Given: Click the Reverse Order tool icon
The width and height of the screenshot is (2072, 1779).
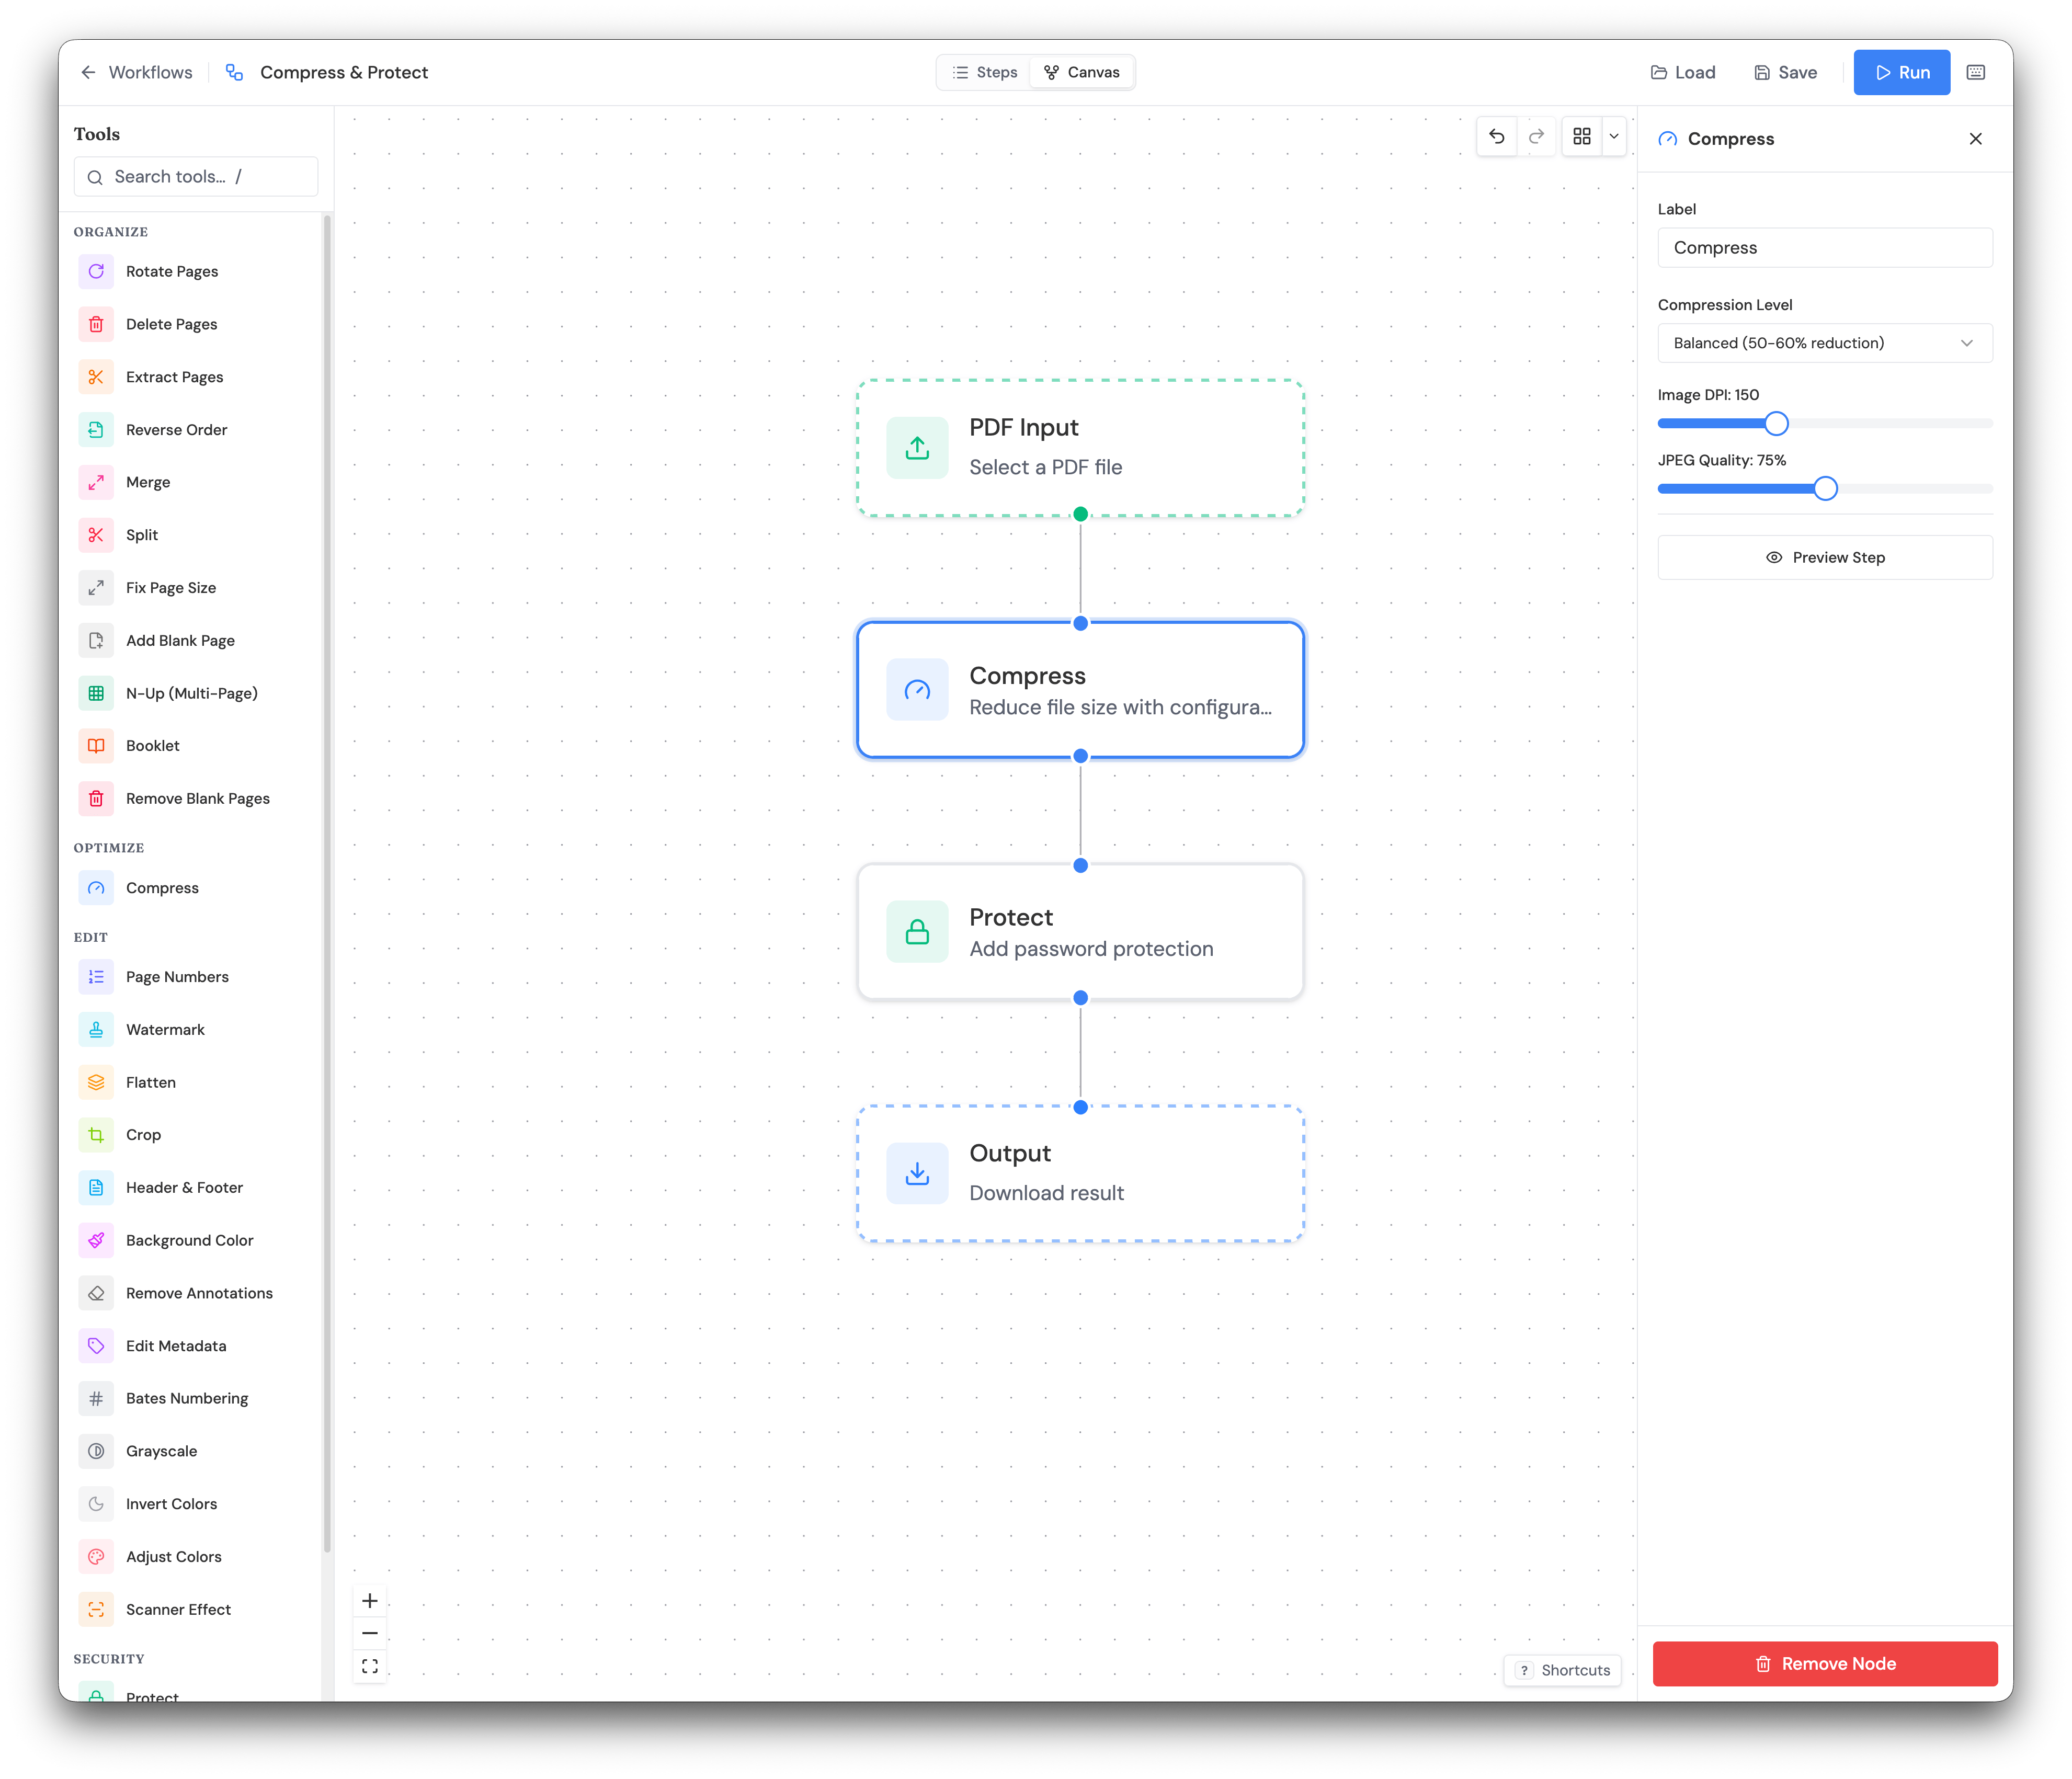Looking at the screenshot, I should 96,429.
